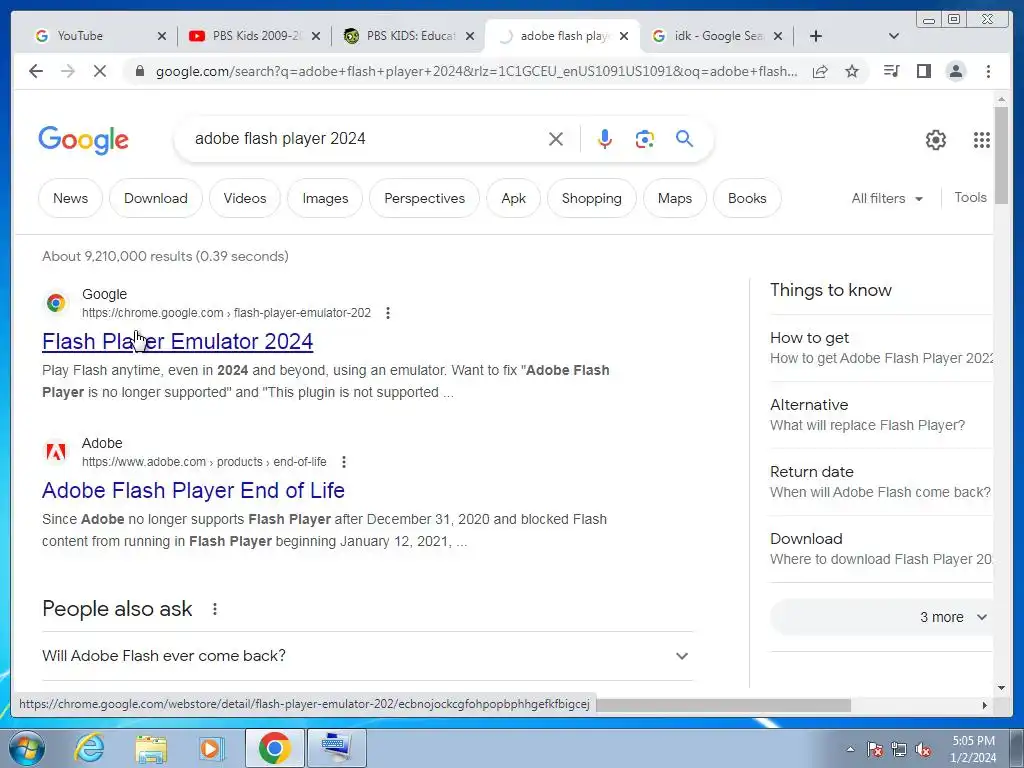The height and width of the screenshot is (768, 1024).
Task: Close the PBS Kids 2009 tab
Action: pos(316,36)
